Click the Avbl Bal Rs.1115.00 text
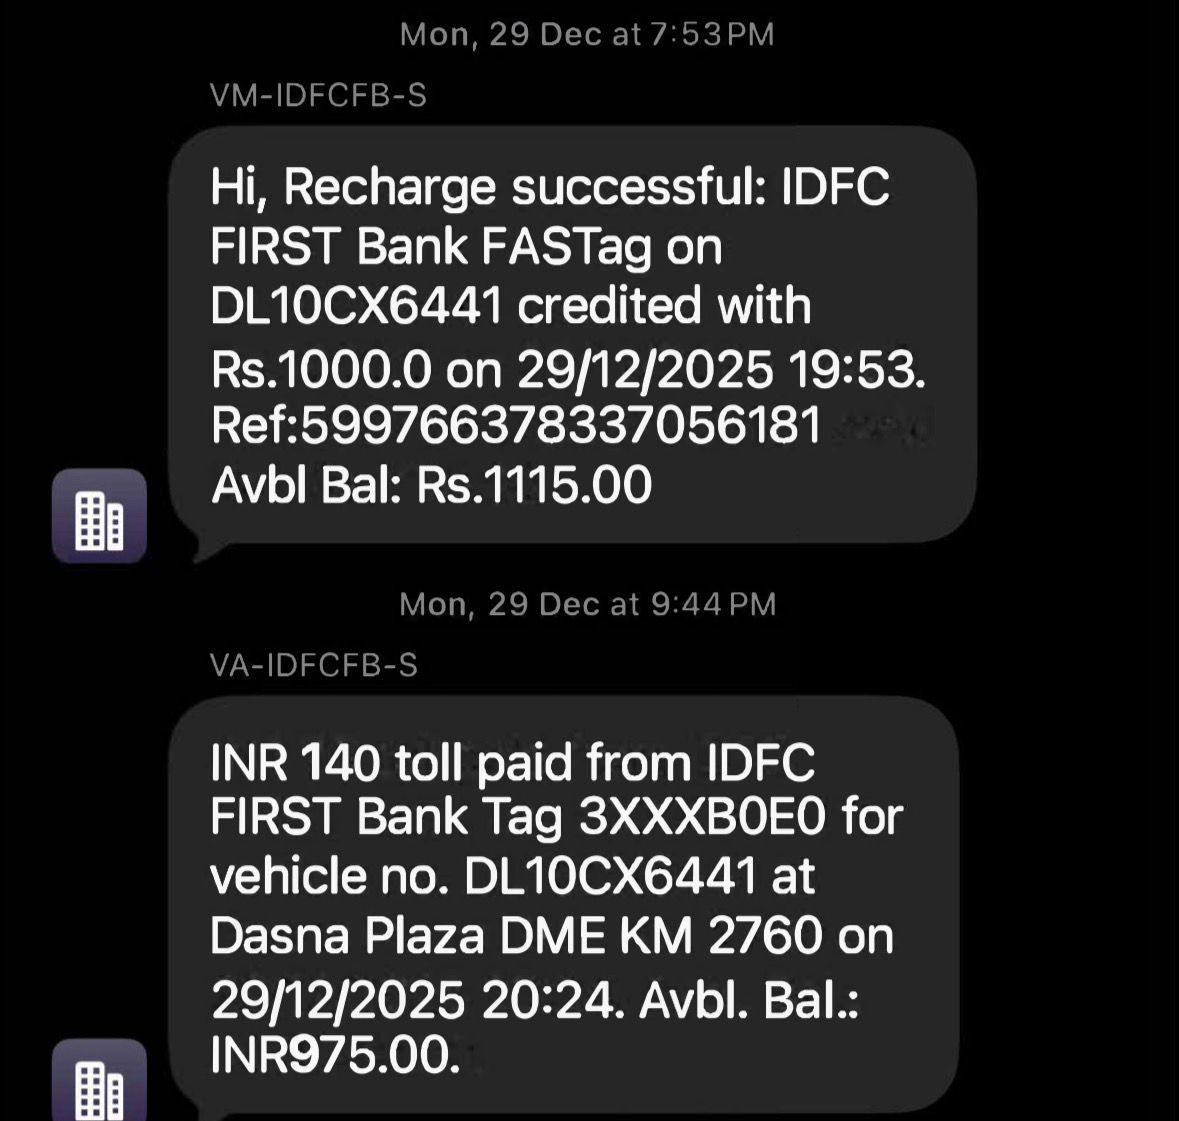This screenshot has width=1179, height=1121. tap(431, 486)
